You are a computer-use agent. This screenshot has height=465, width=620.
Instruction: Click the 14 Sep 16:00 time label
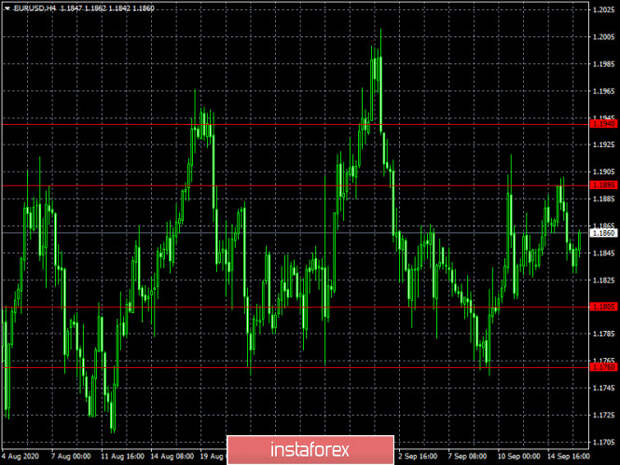568,456
